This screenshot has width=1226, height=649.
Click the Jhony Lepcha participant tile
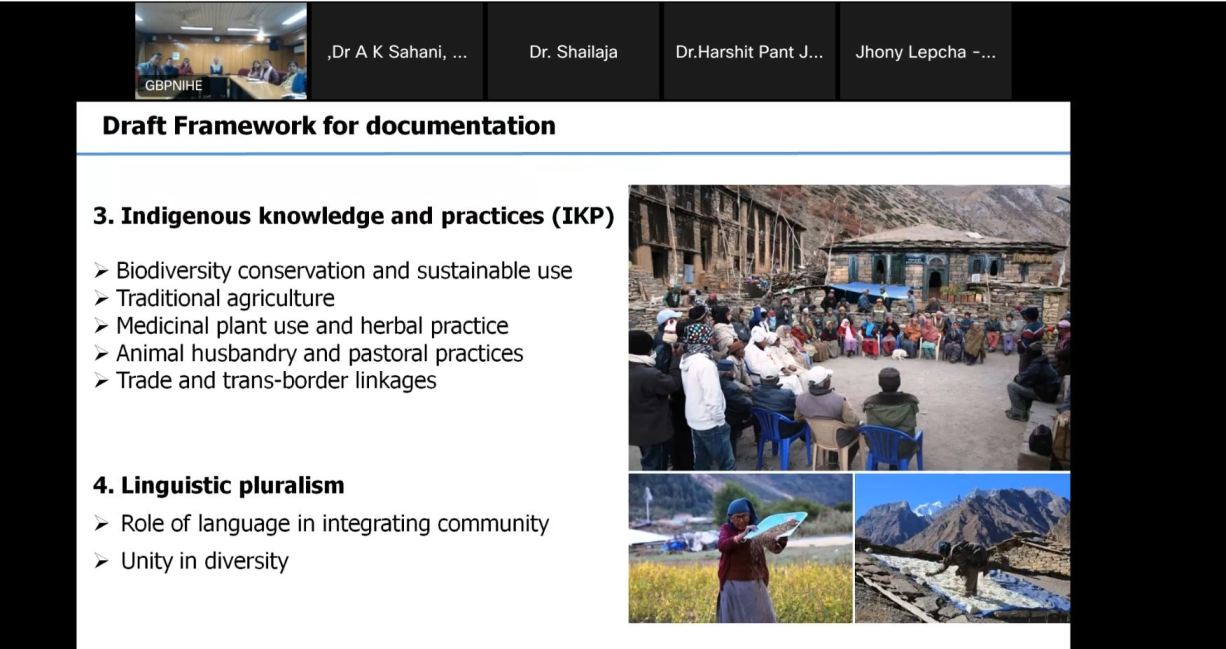pos(925,52)
